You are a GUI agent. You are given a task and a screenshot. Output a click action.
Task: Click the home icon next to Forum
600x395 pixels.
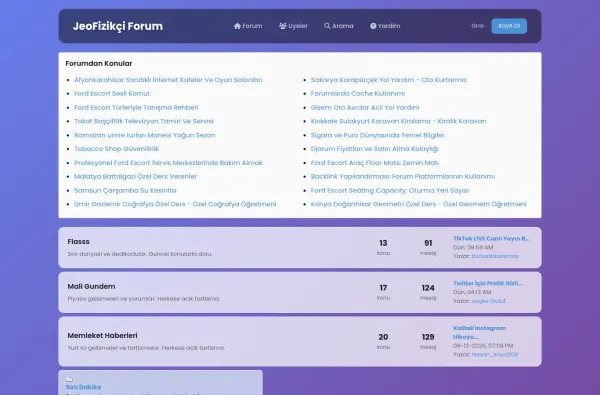point(237,26)
